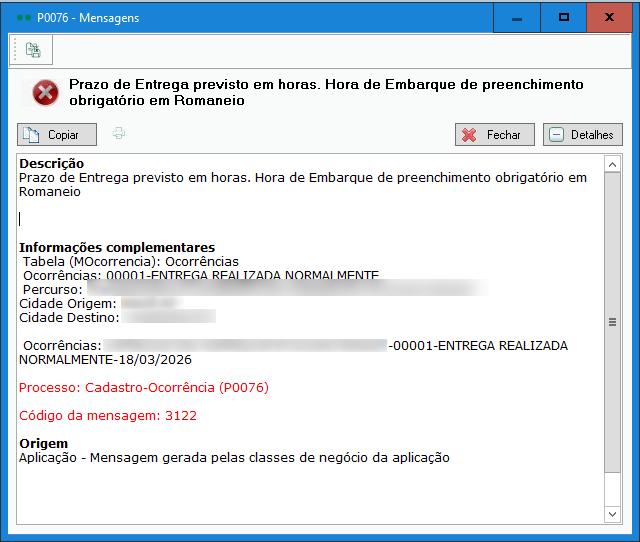Click the vertical scrollbar thumb
The height and width of the screenshot is (542, 640).
point(613,322)
